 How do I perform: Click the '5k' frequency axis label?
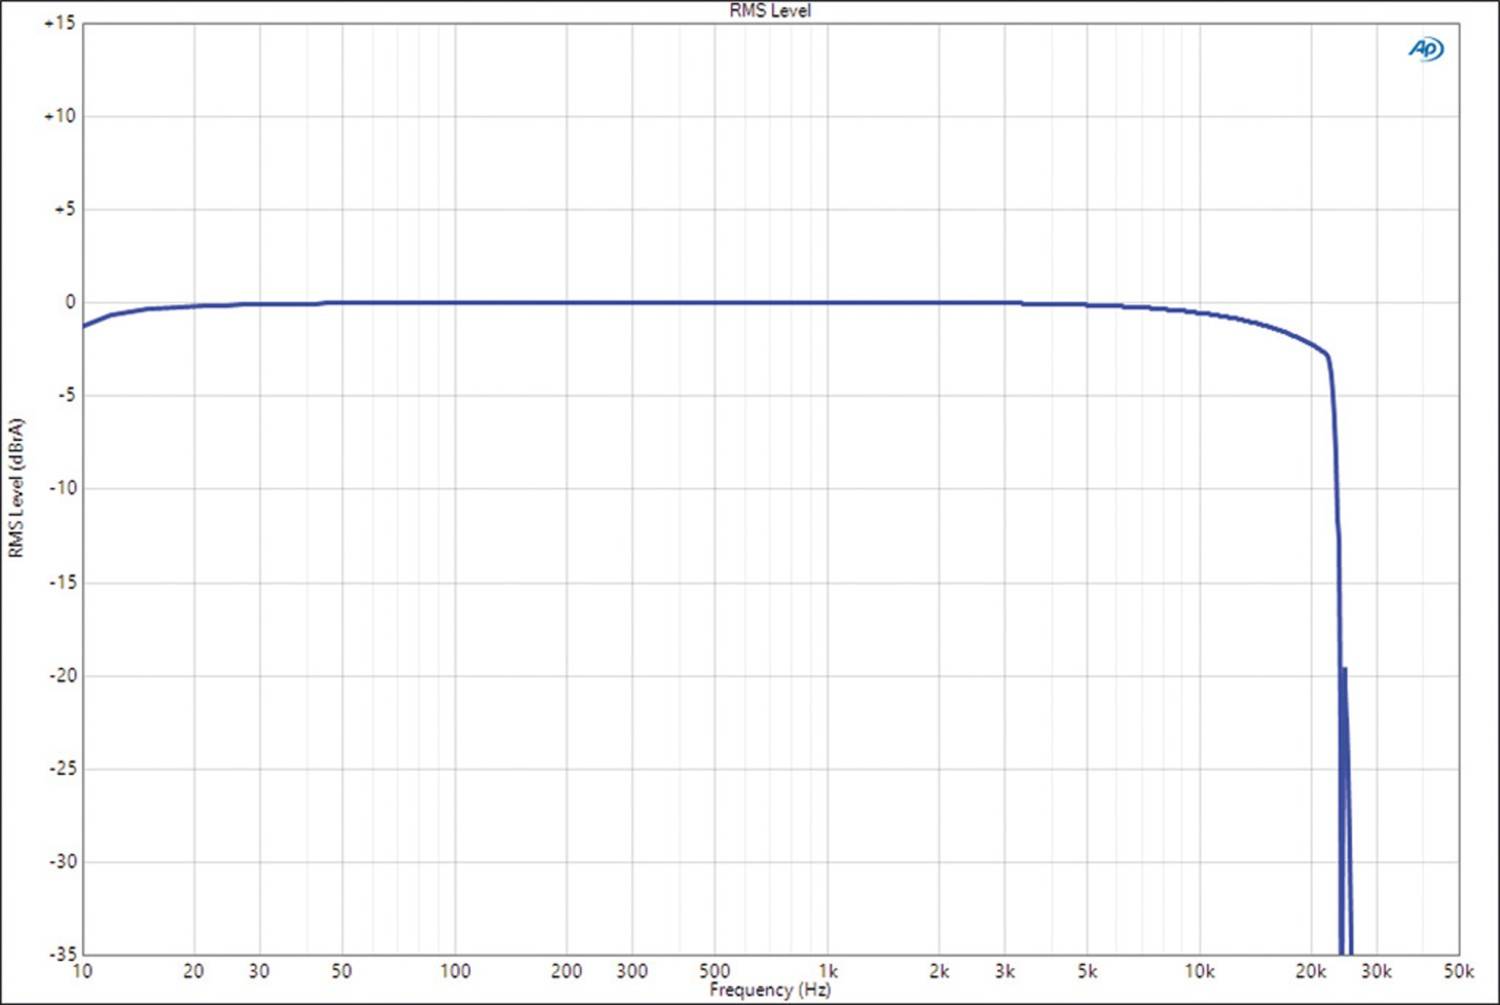point(1088,971)
